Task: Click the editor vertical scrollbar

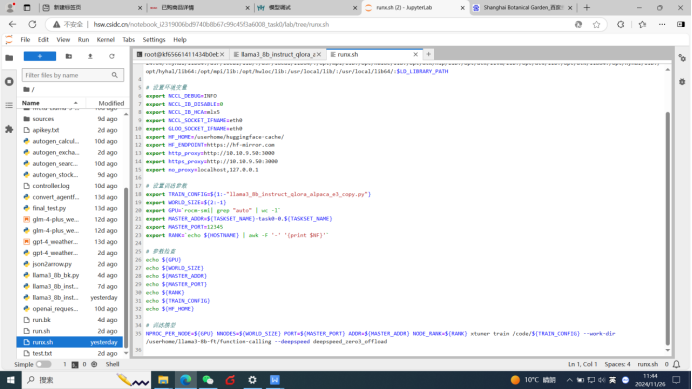Action: coord(667,228)
